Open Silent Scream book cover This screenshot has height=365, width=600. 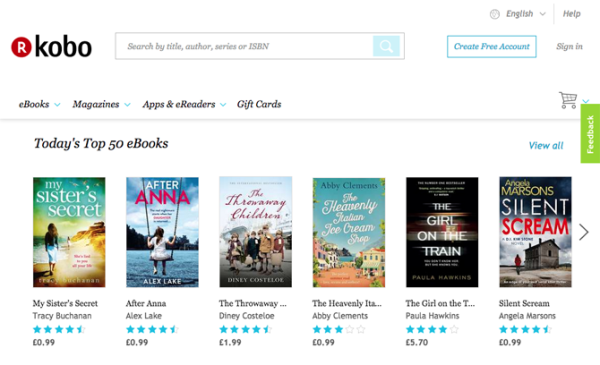point(535,232)
